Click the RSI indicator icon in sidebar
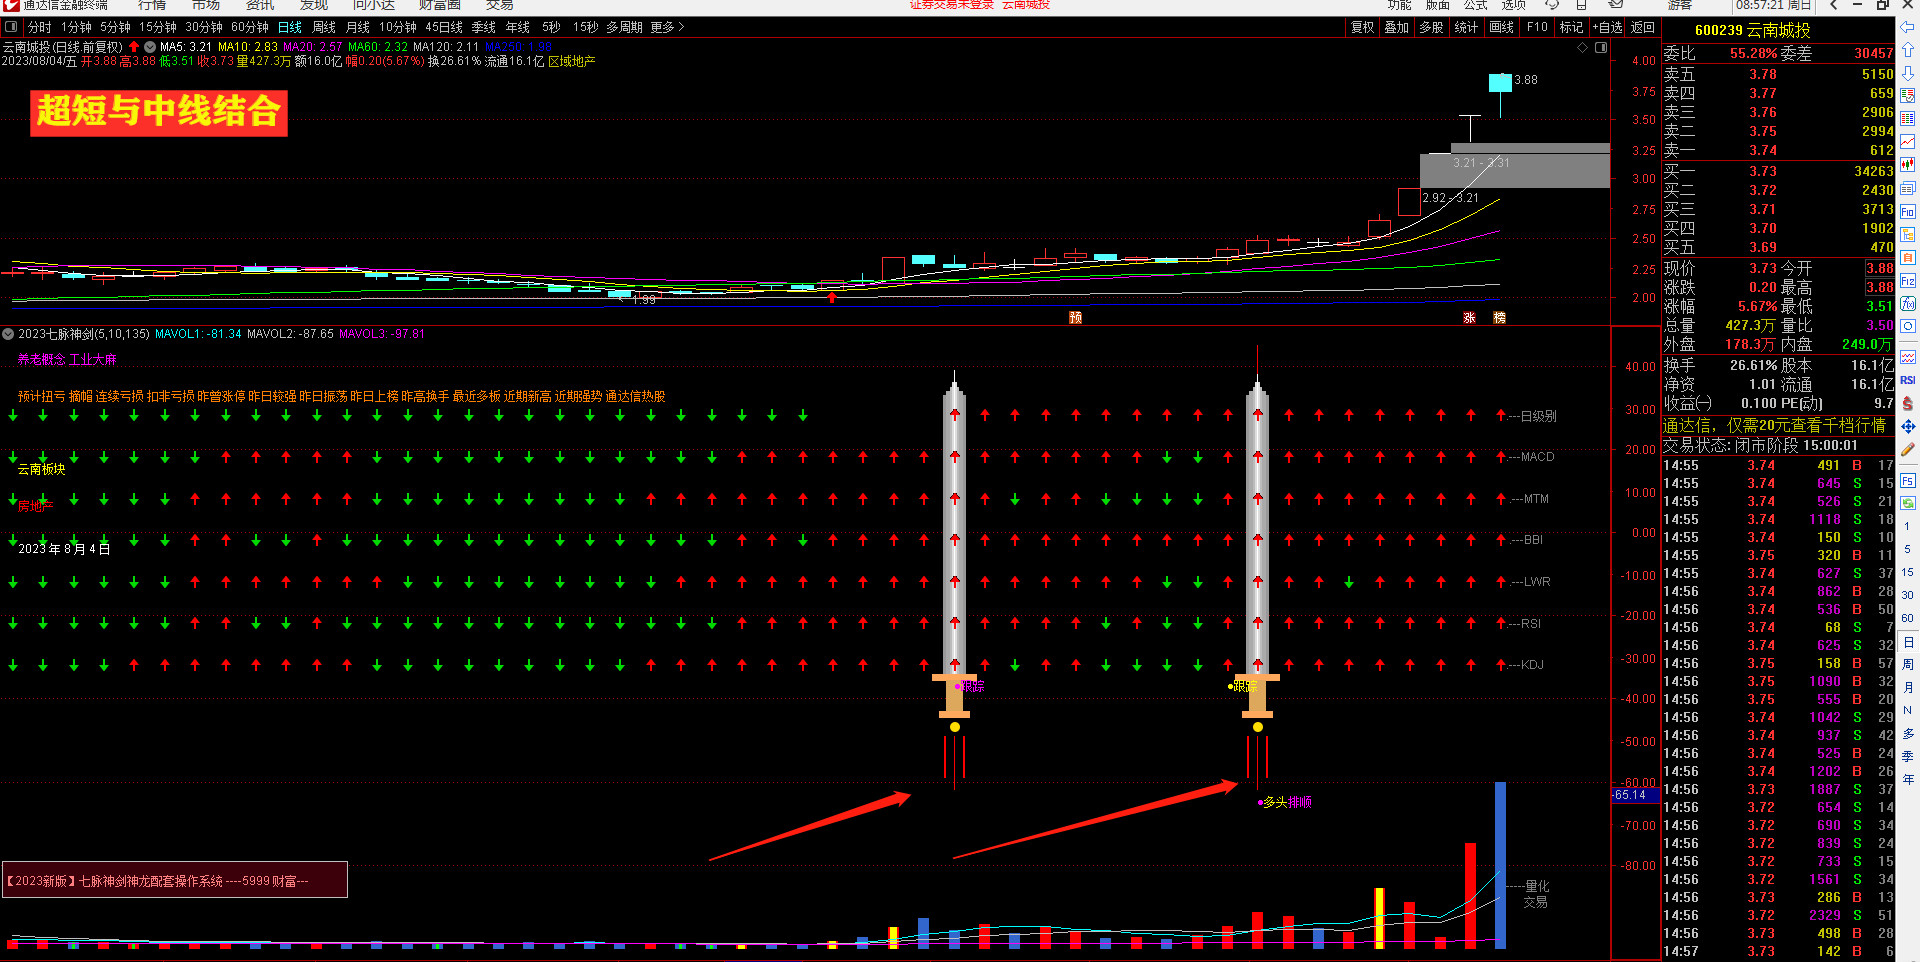The image size is (1920, 962). [1908, 380]
